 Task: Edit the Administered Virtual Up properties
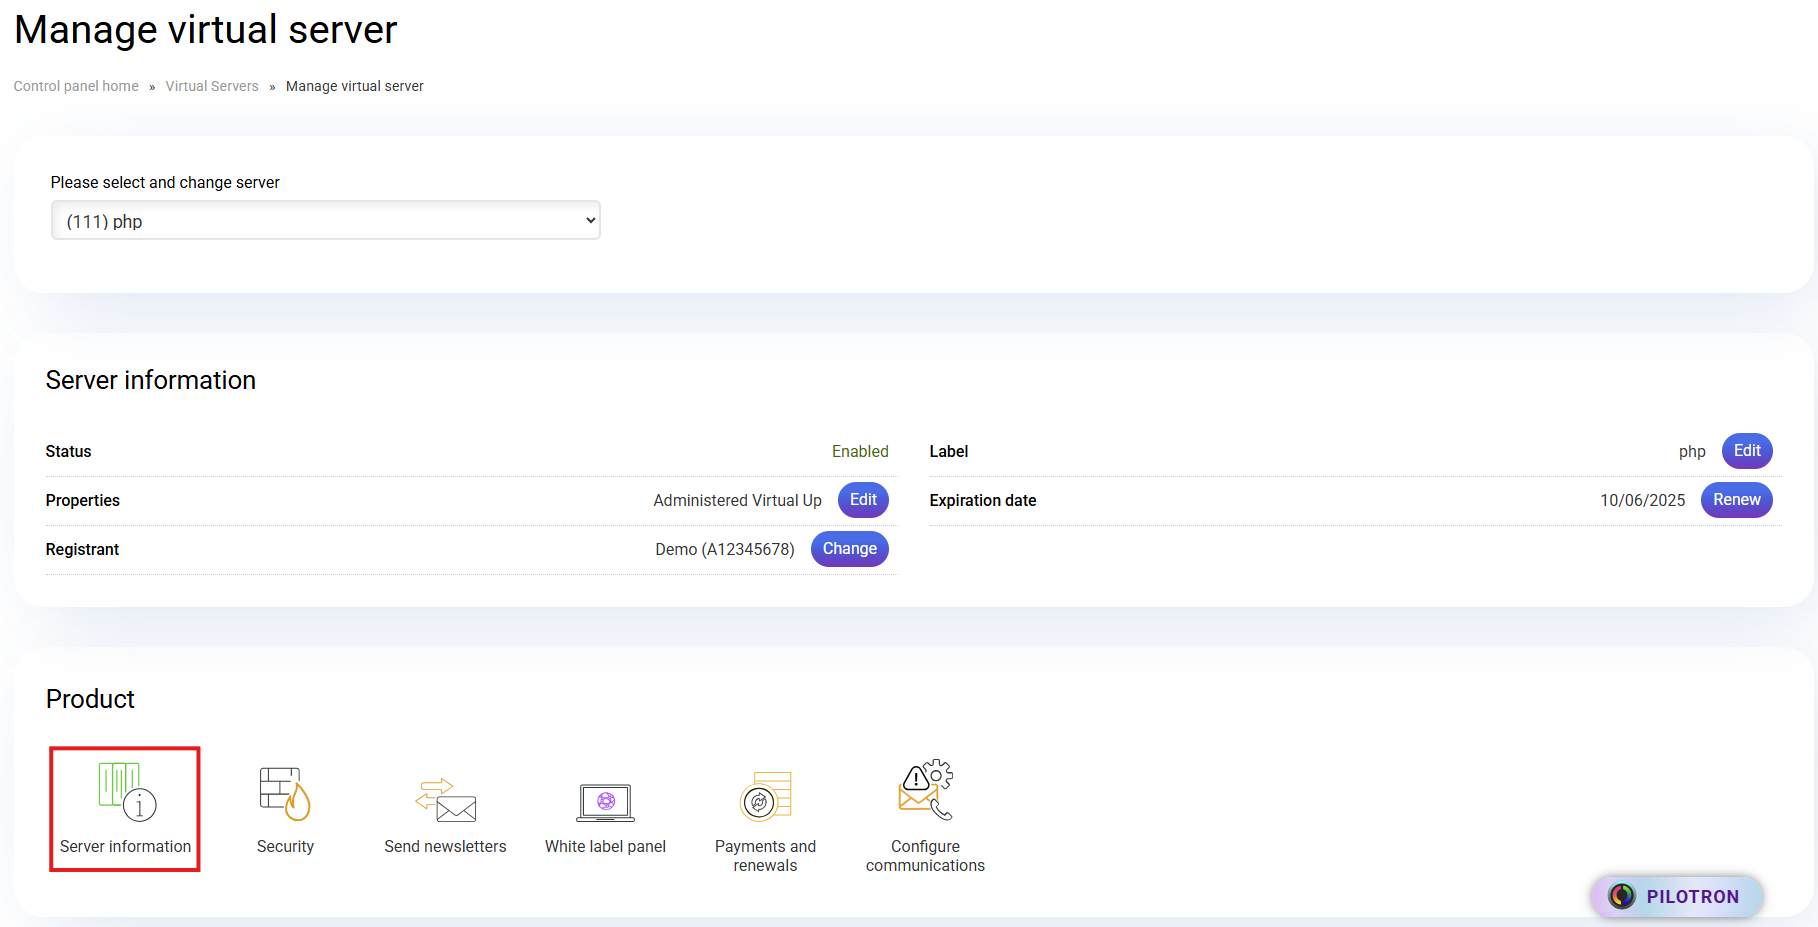pyautogui.click(x=862, y=500)
